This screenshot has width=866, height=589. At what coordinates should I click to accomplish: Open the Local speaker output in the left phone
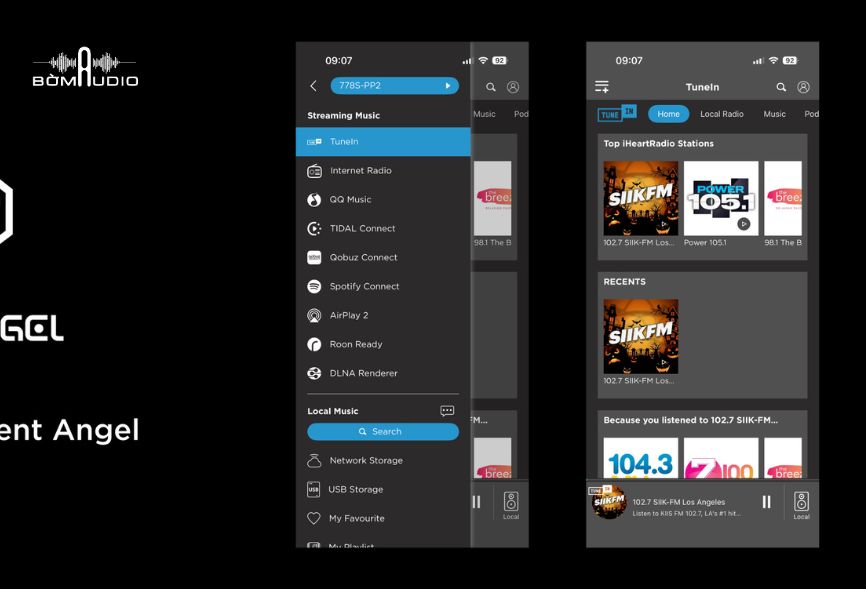[511, 505]
